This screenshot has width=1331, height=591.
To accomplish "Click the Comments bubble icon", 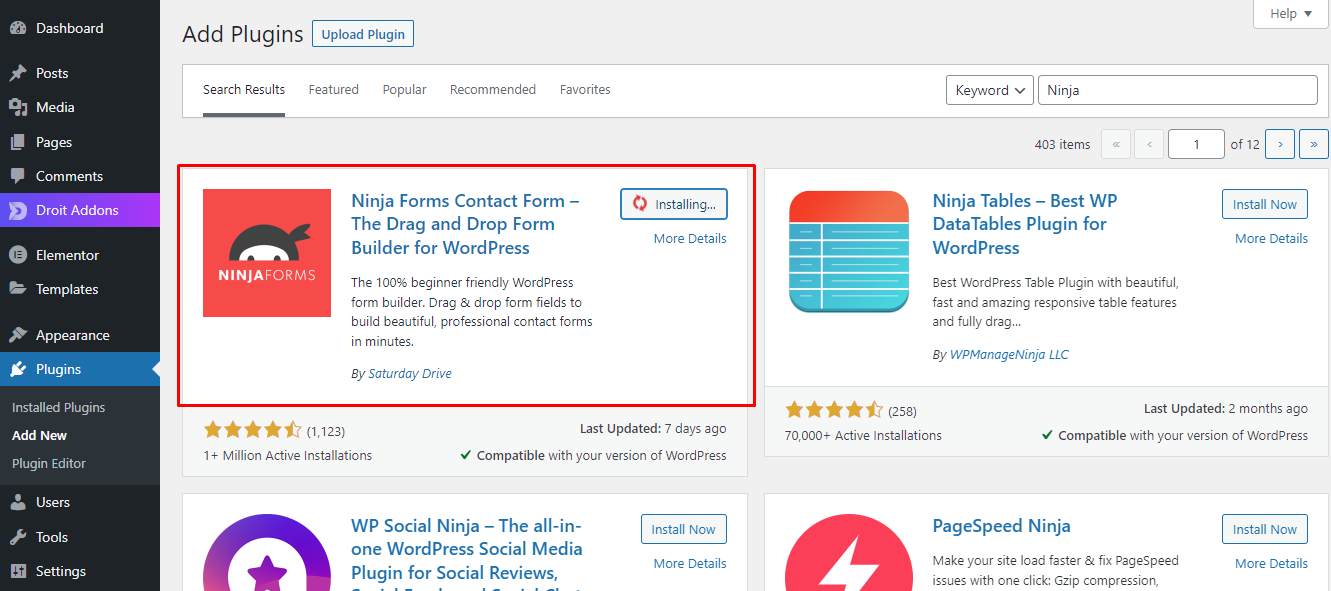I will tap(18, 176).
